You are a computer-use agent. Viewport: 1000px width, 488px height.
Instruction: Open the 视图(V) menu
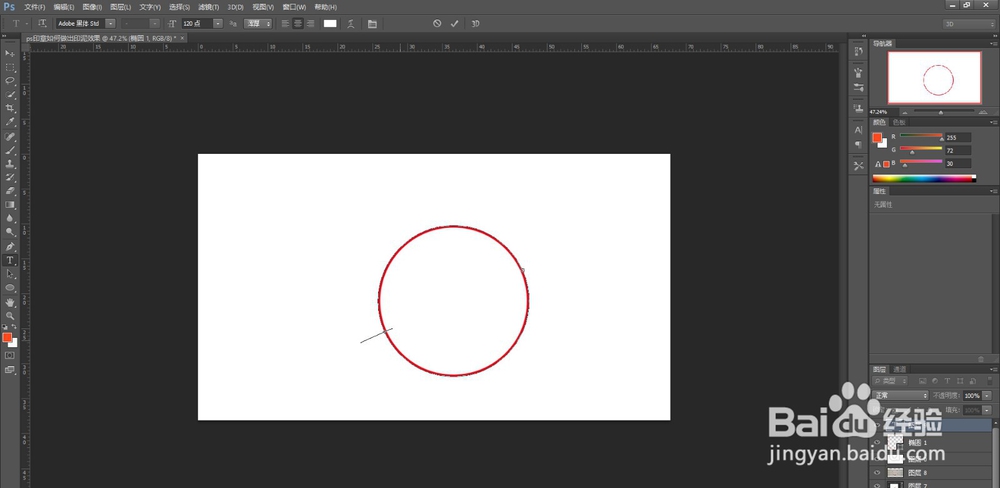click(263, 7)
